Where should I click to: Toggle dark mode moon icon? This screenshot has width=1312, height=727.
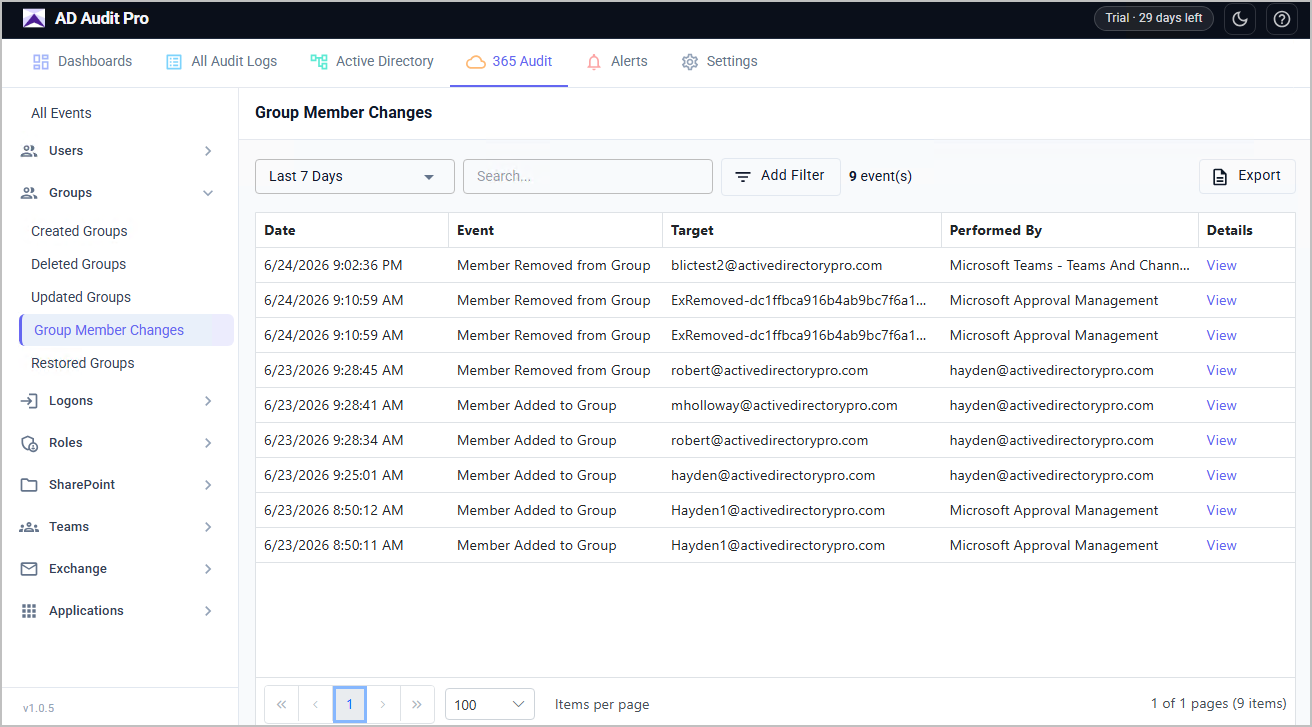pos(1240,19)
